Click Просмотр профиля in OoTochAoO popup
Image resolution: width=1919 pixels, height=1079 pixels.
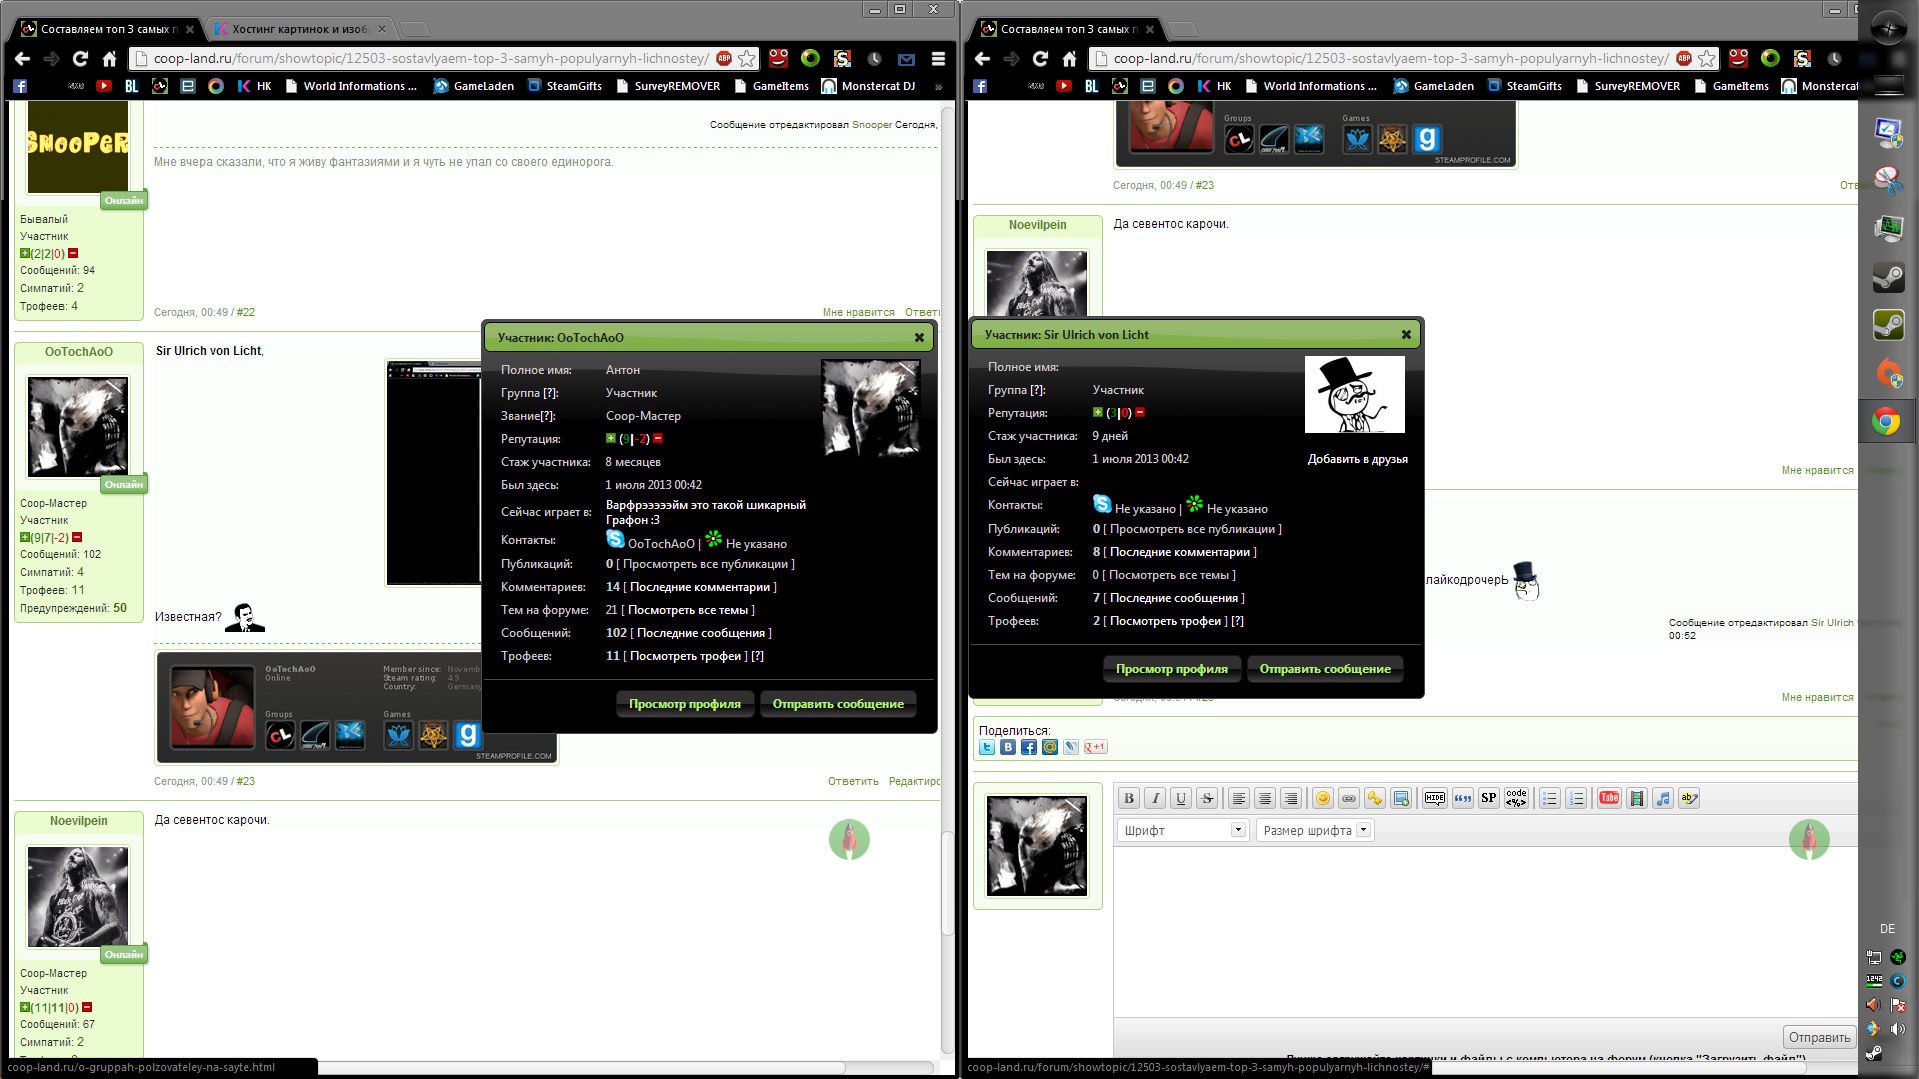pyautogui.click(x=684, y=704)
